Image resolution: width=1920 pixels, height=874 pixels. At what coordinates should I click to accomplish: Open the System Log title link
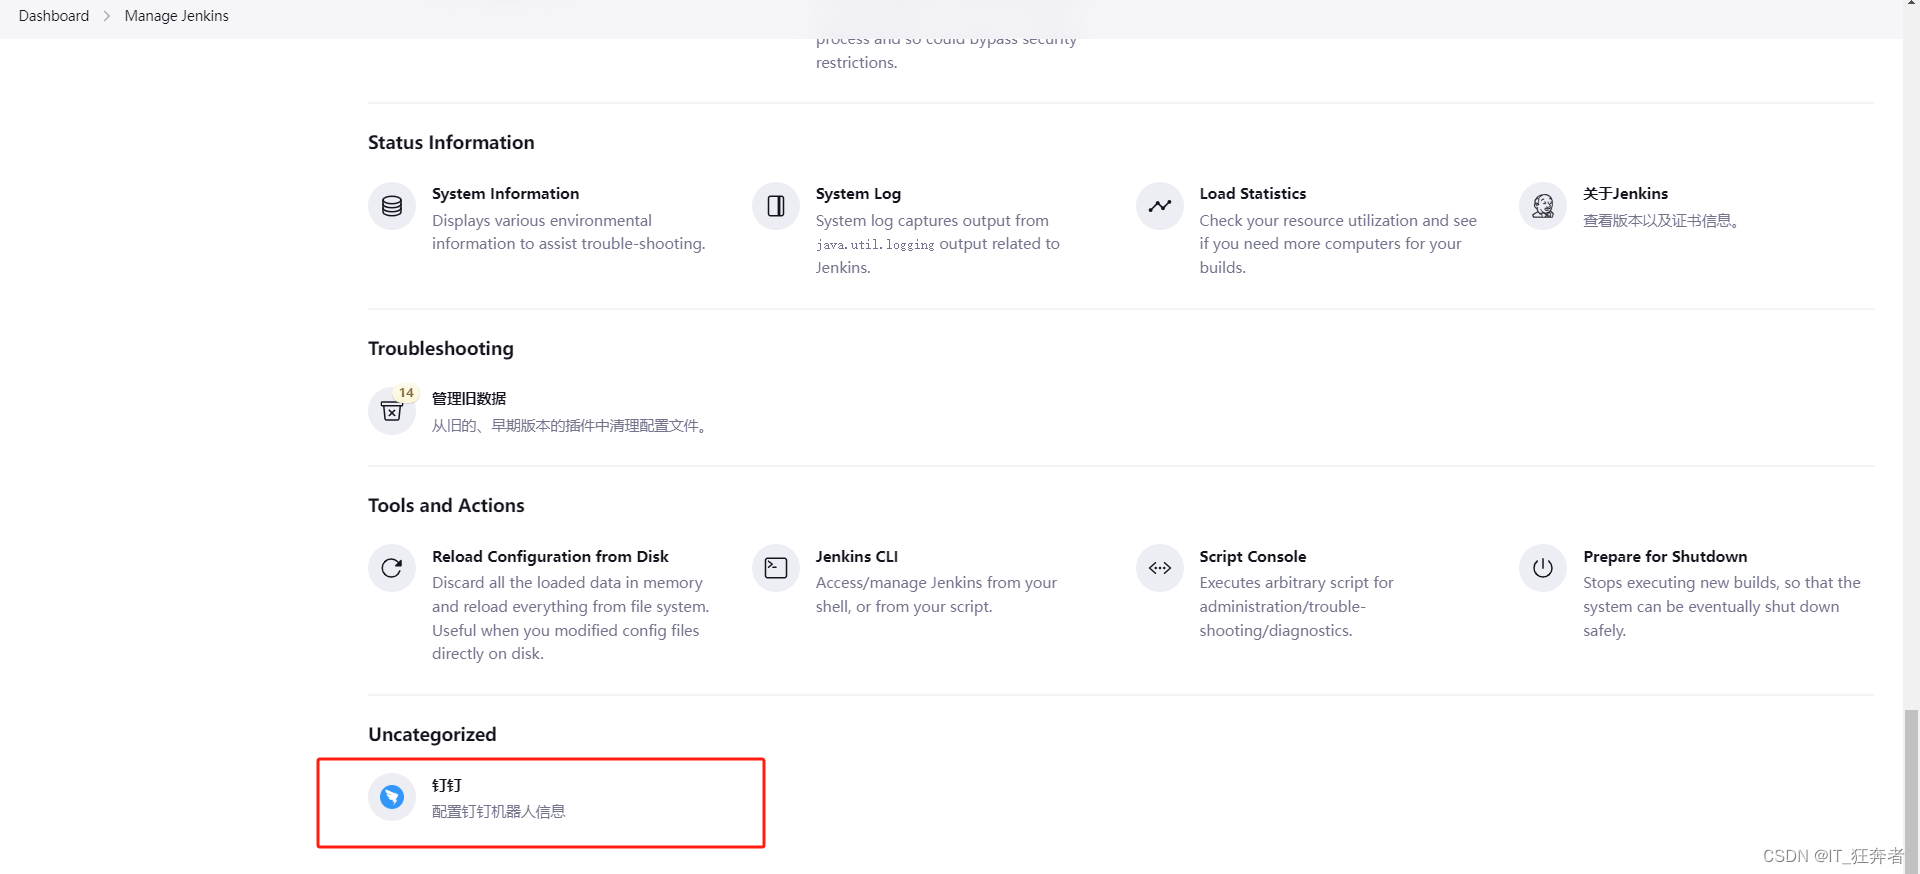pos(858,194)
